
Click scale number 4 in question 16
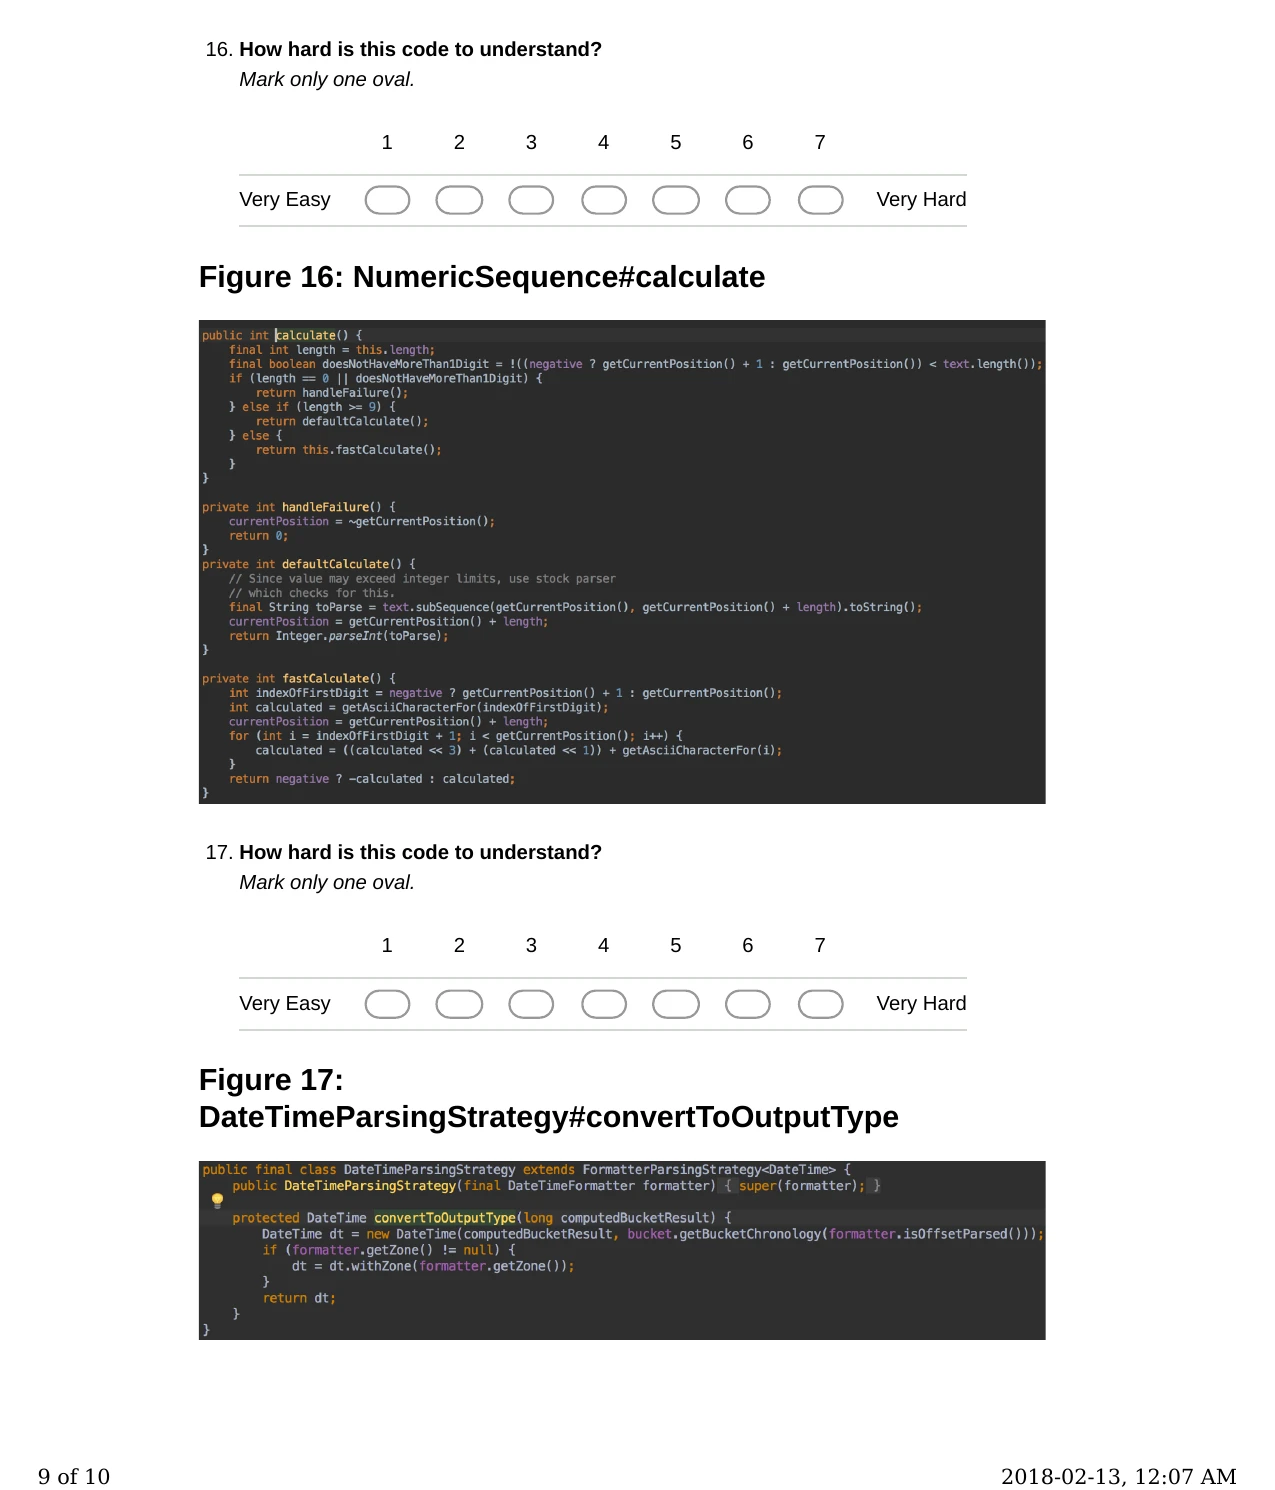tap(603, 142)
